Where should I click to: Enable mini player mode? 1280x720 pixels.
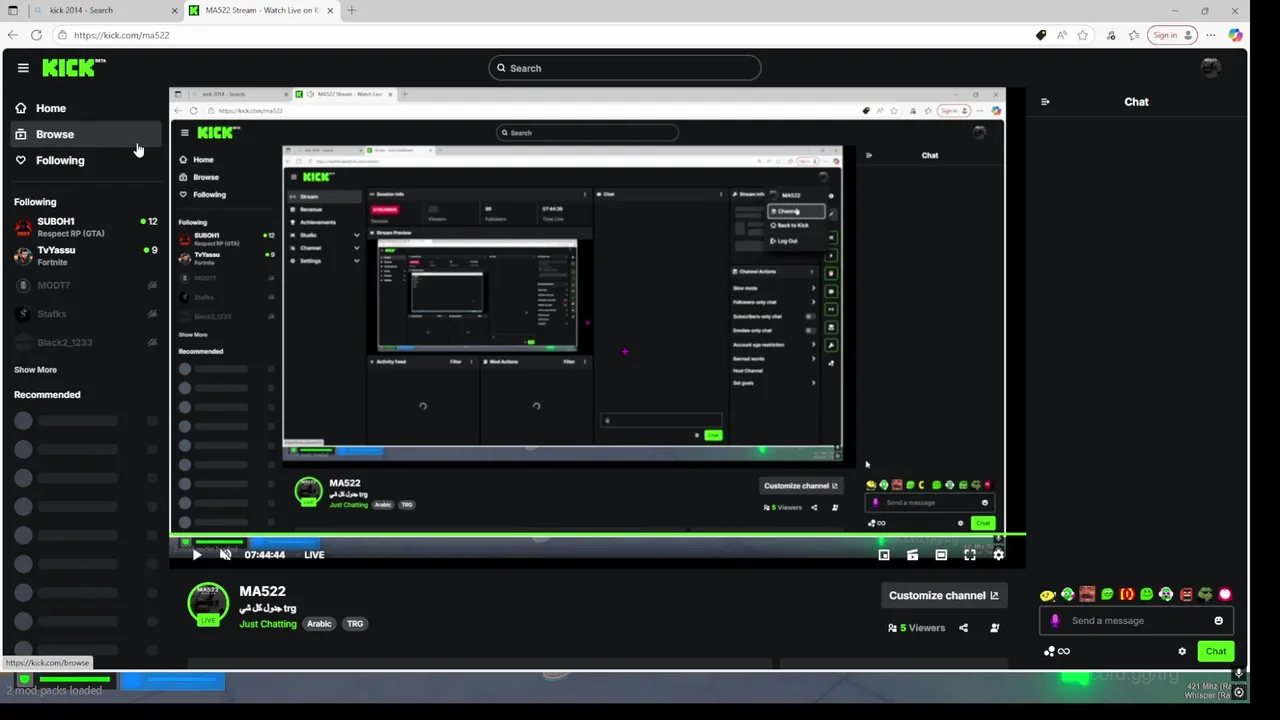point(884,555)
